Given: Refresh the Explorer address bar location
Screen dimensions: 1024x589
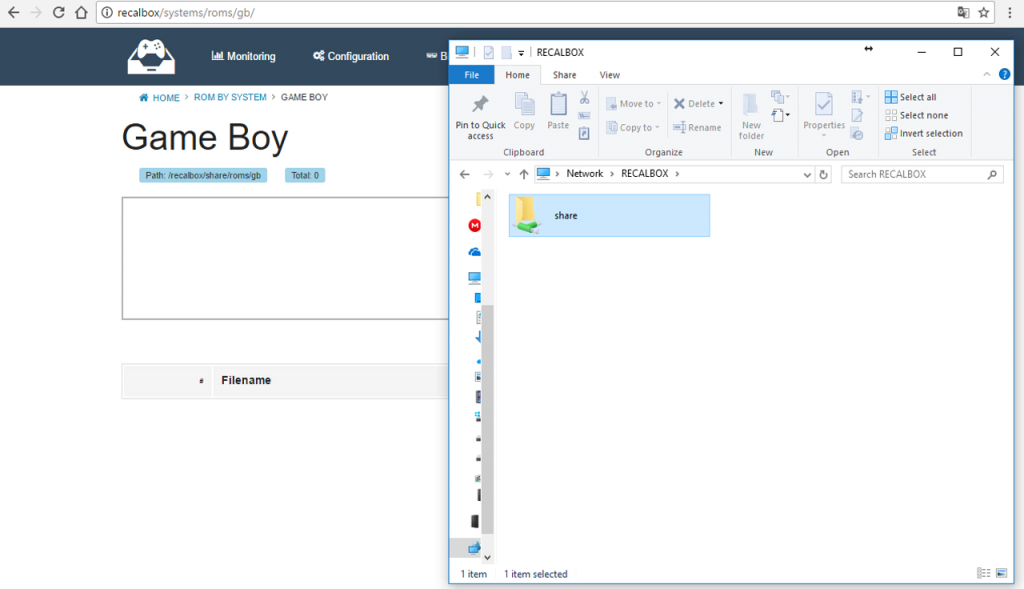Looking at the screenshot, I should click(824, 174).
